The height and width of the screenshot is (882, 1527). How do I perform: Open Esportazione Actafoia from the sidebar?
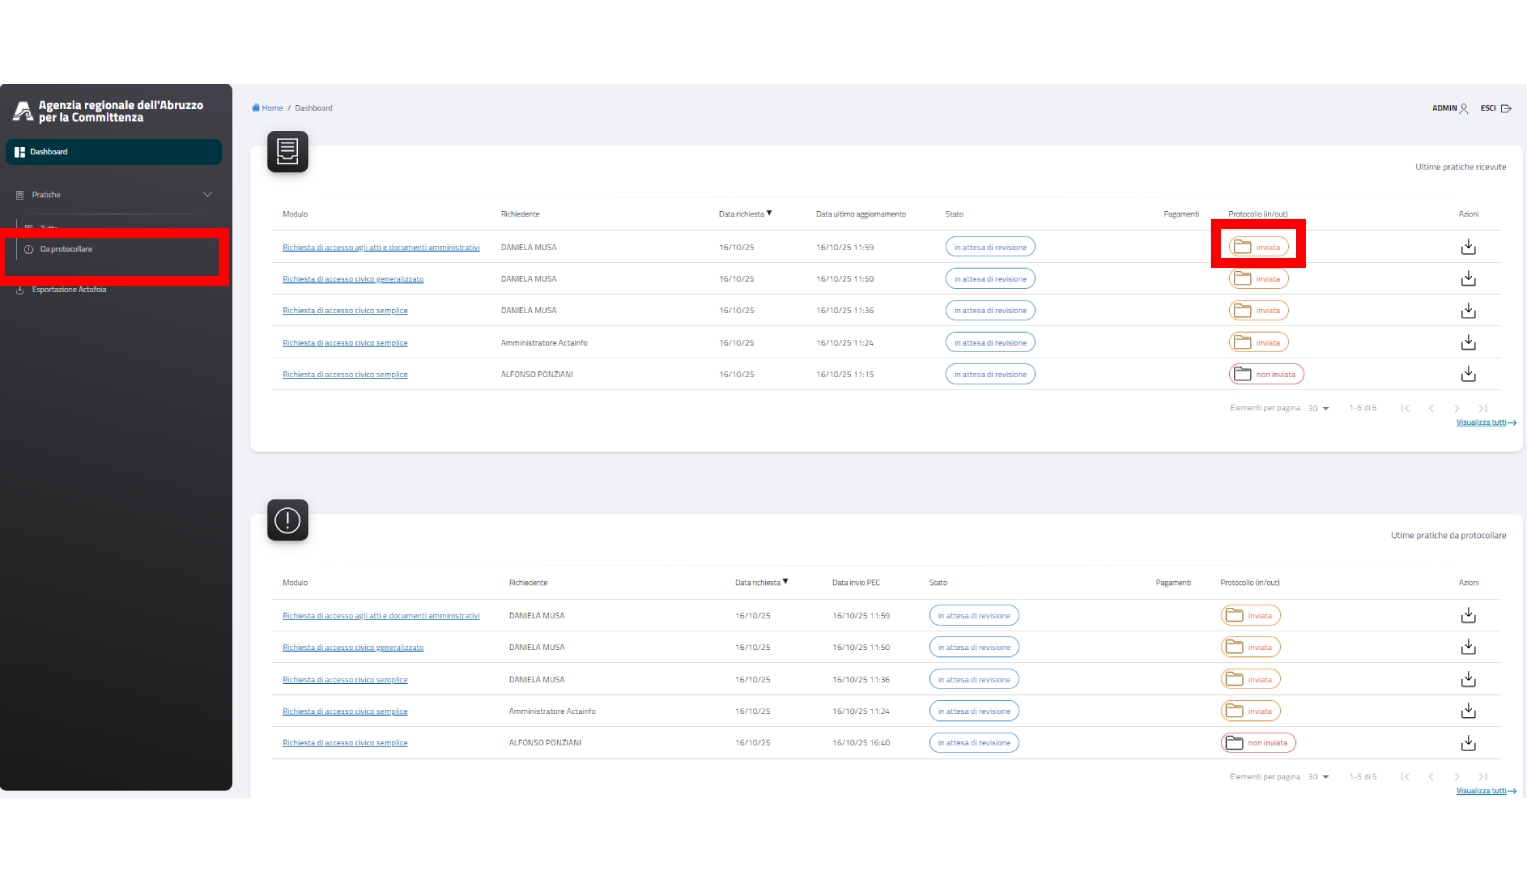click(x=68, y=290)
